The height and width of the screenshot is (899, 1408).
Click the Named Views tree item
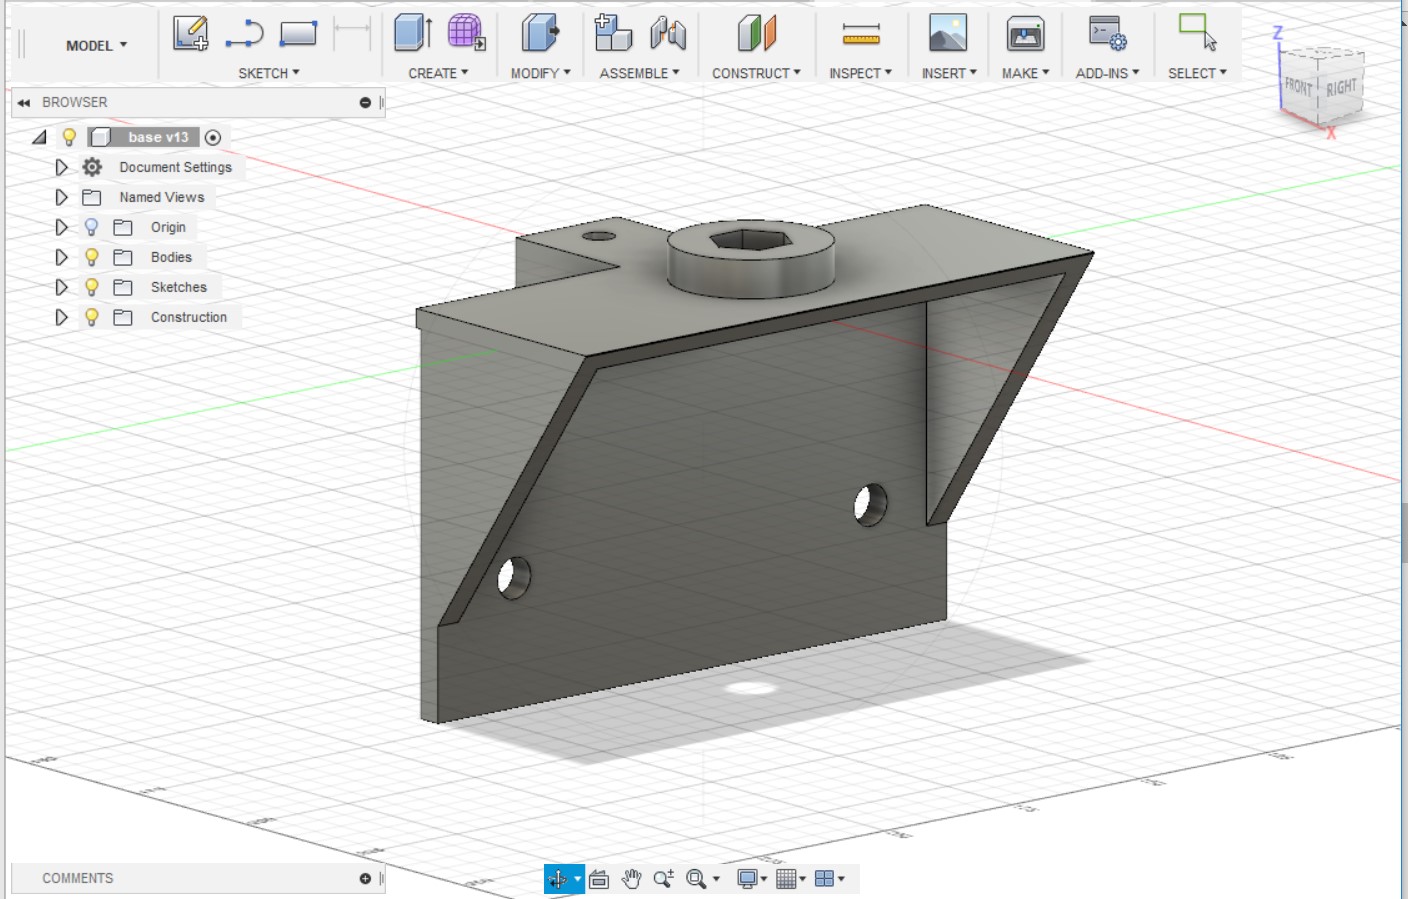pyautogui.click(x=161, y=197)
